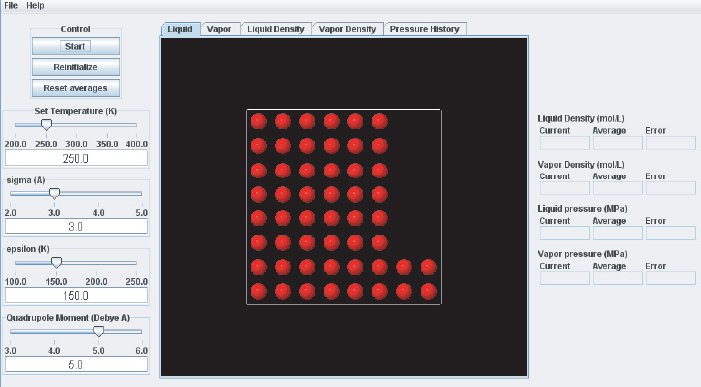Click the 'Liquid pressure (MPa)' label
The width and height of the screenshot is (701, 387).
[582, 209]
